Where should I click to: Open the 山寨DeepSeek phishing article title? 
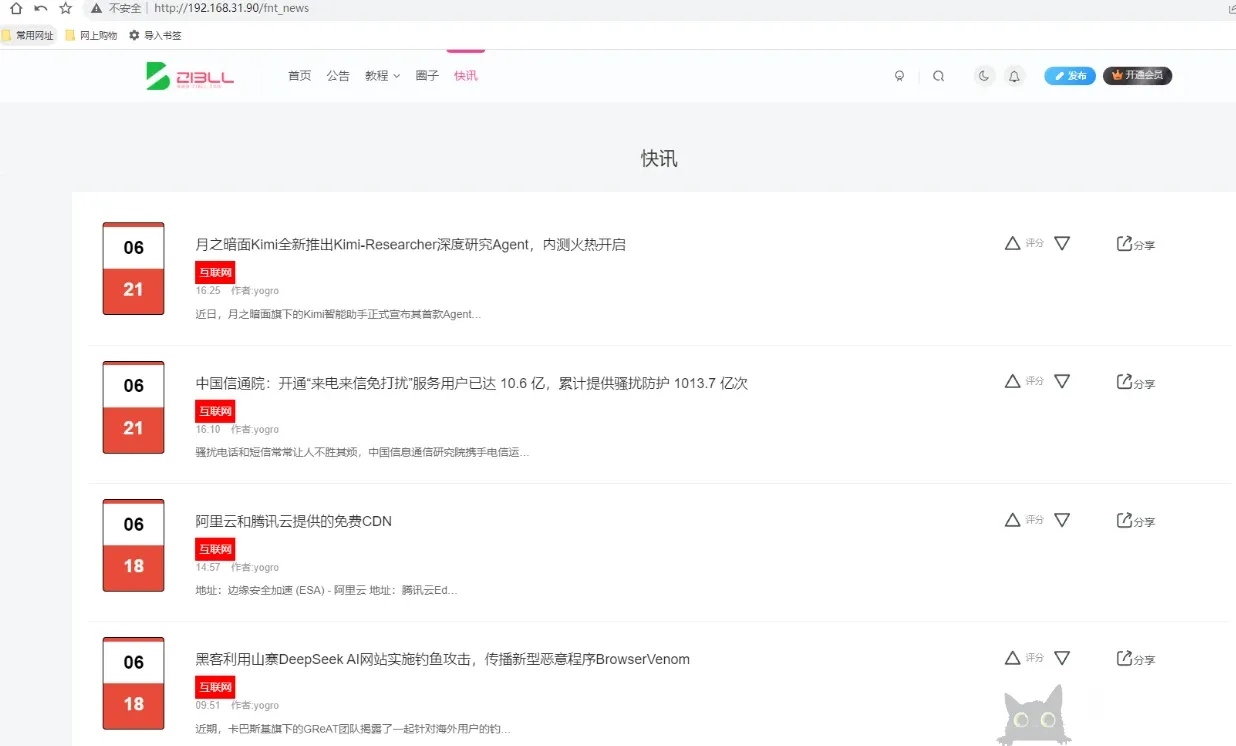(x=442, y=660)
